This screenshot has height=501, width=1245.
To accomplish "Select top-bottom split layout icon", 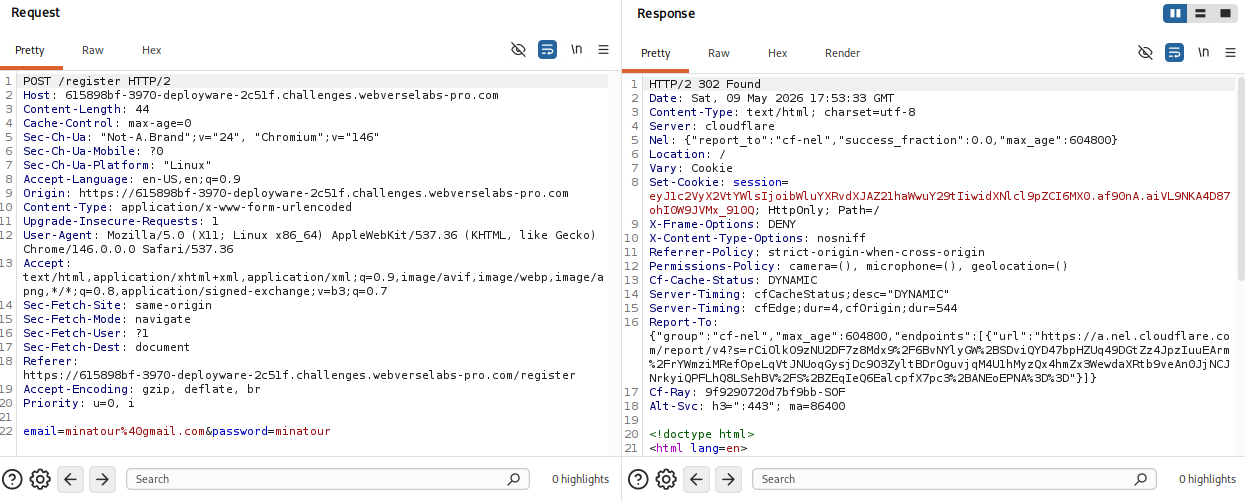I will [1199, 13].
